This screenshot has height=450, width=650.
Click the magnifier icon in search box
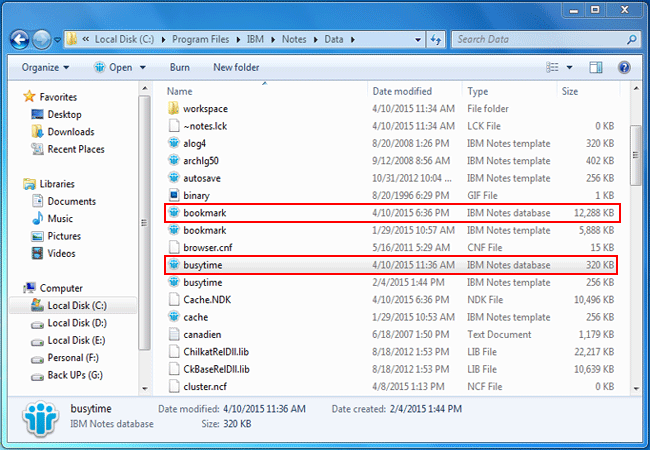(x=631, y=40)
